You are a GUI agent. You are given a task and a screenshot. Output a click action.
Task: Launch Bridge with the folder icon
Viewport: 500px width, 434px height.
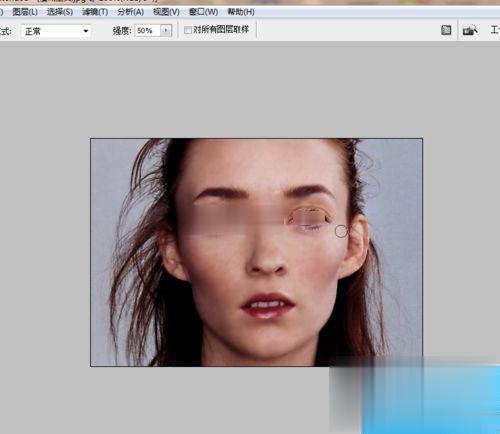click(x=470, y=30)
